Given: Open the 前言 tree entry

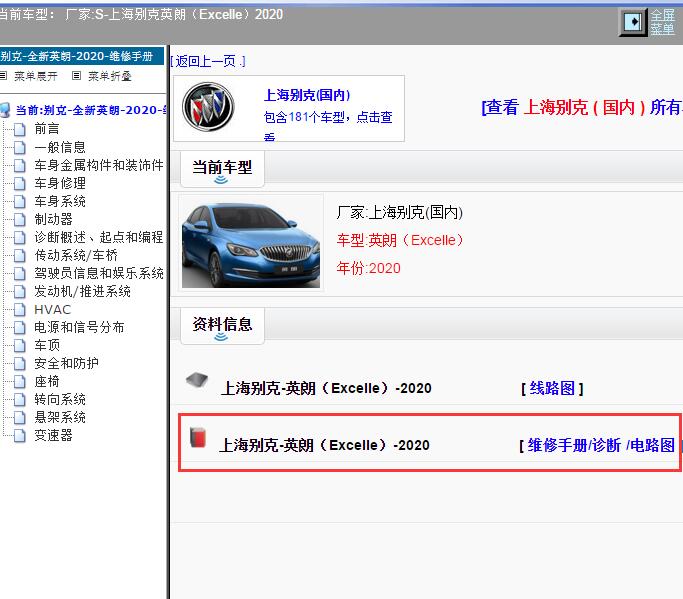Looking at the screenshot, I should (x=47, y=129).
